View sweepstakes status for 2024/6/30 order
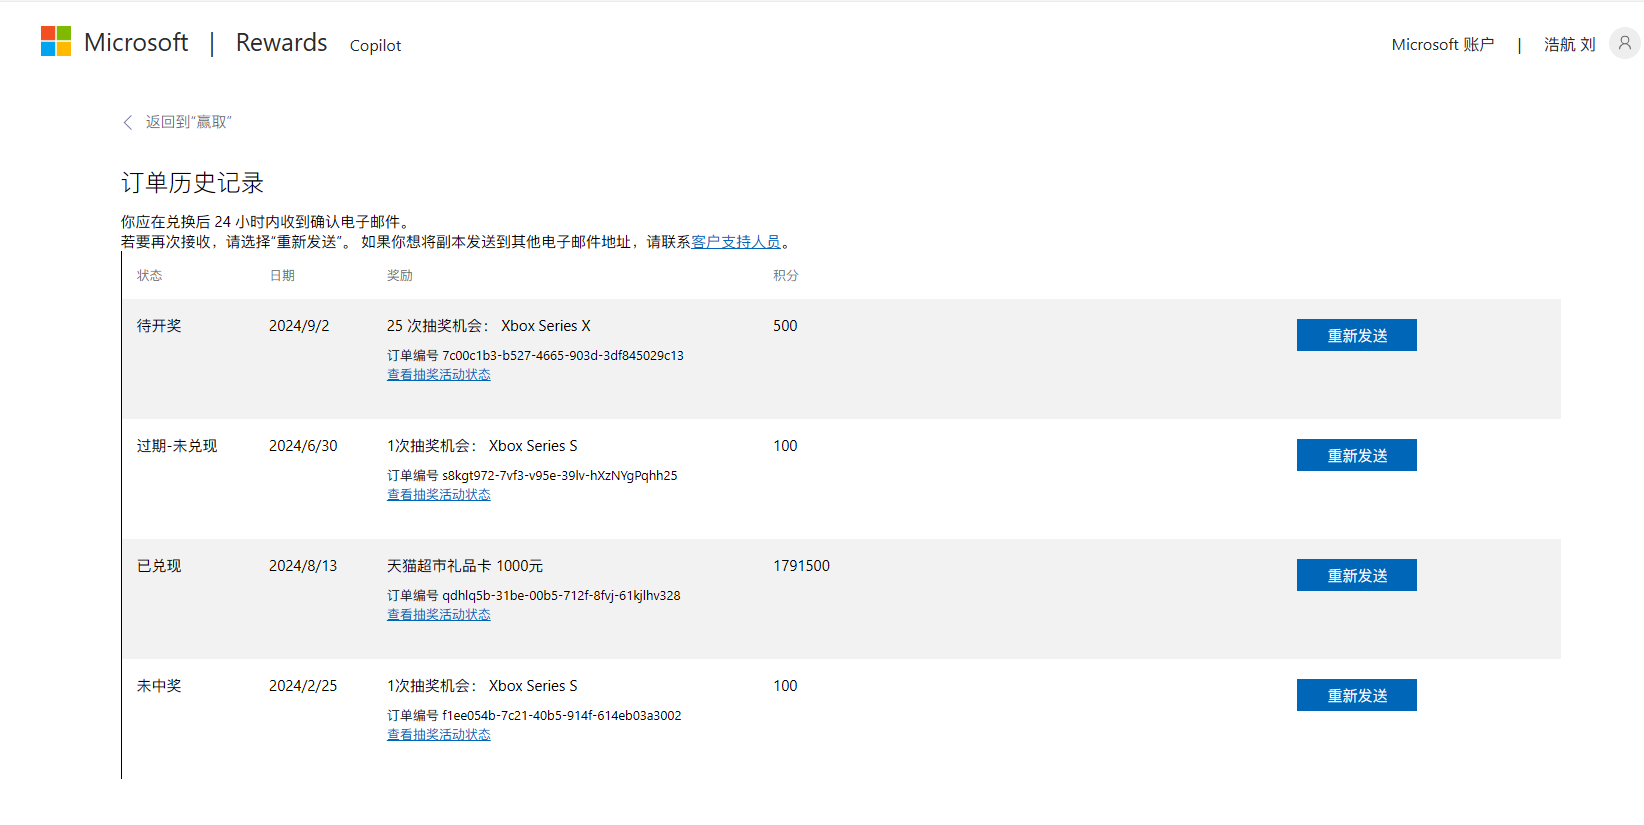 439,495
